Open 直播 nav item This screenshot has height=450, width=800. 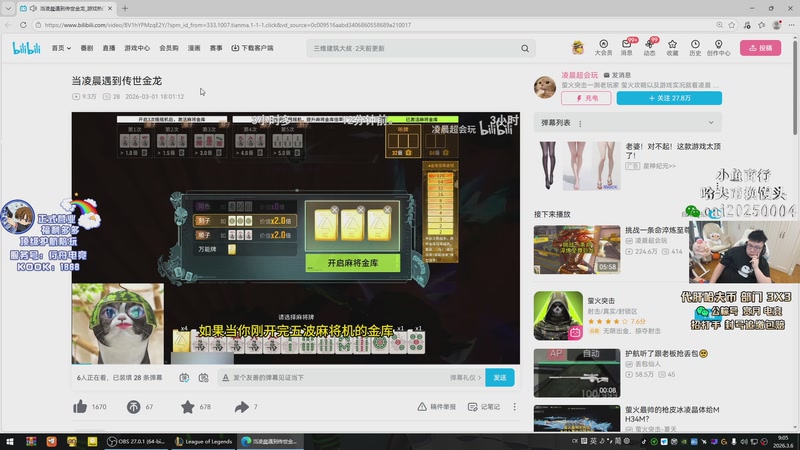tap(109, 48)
